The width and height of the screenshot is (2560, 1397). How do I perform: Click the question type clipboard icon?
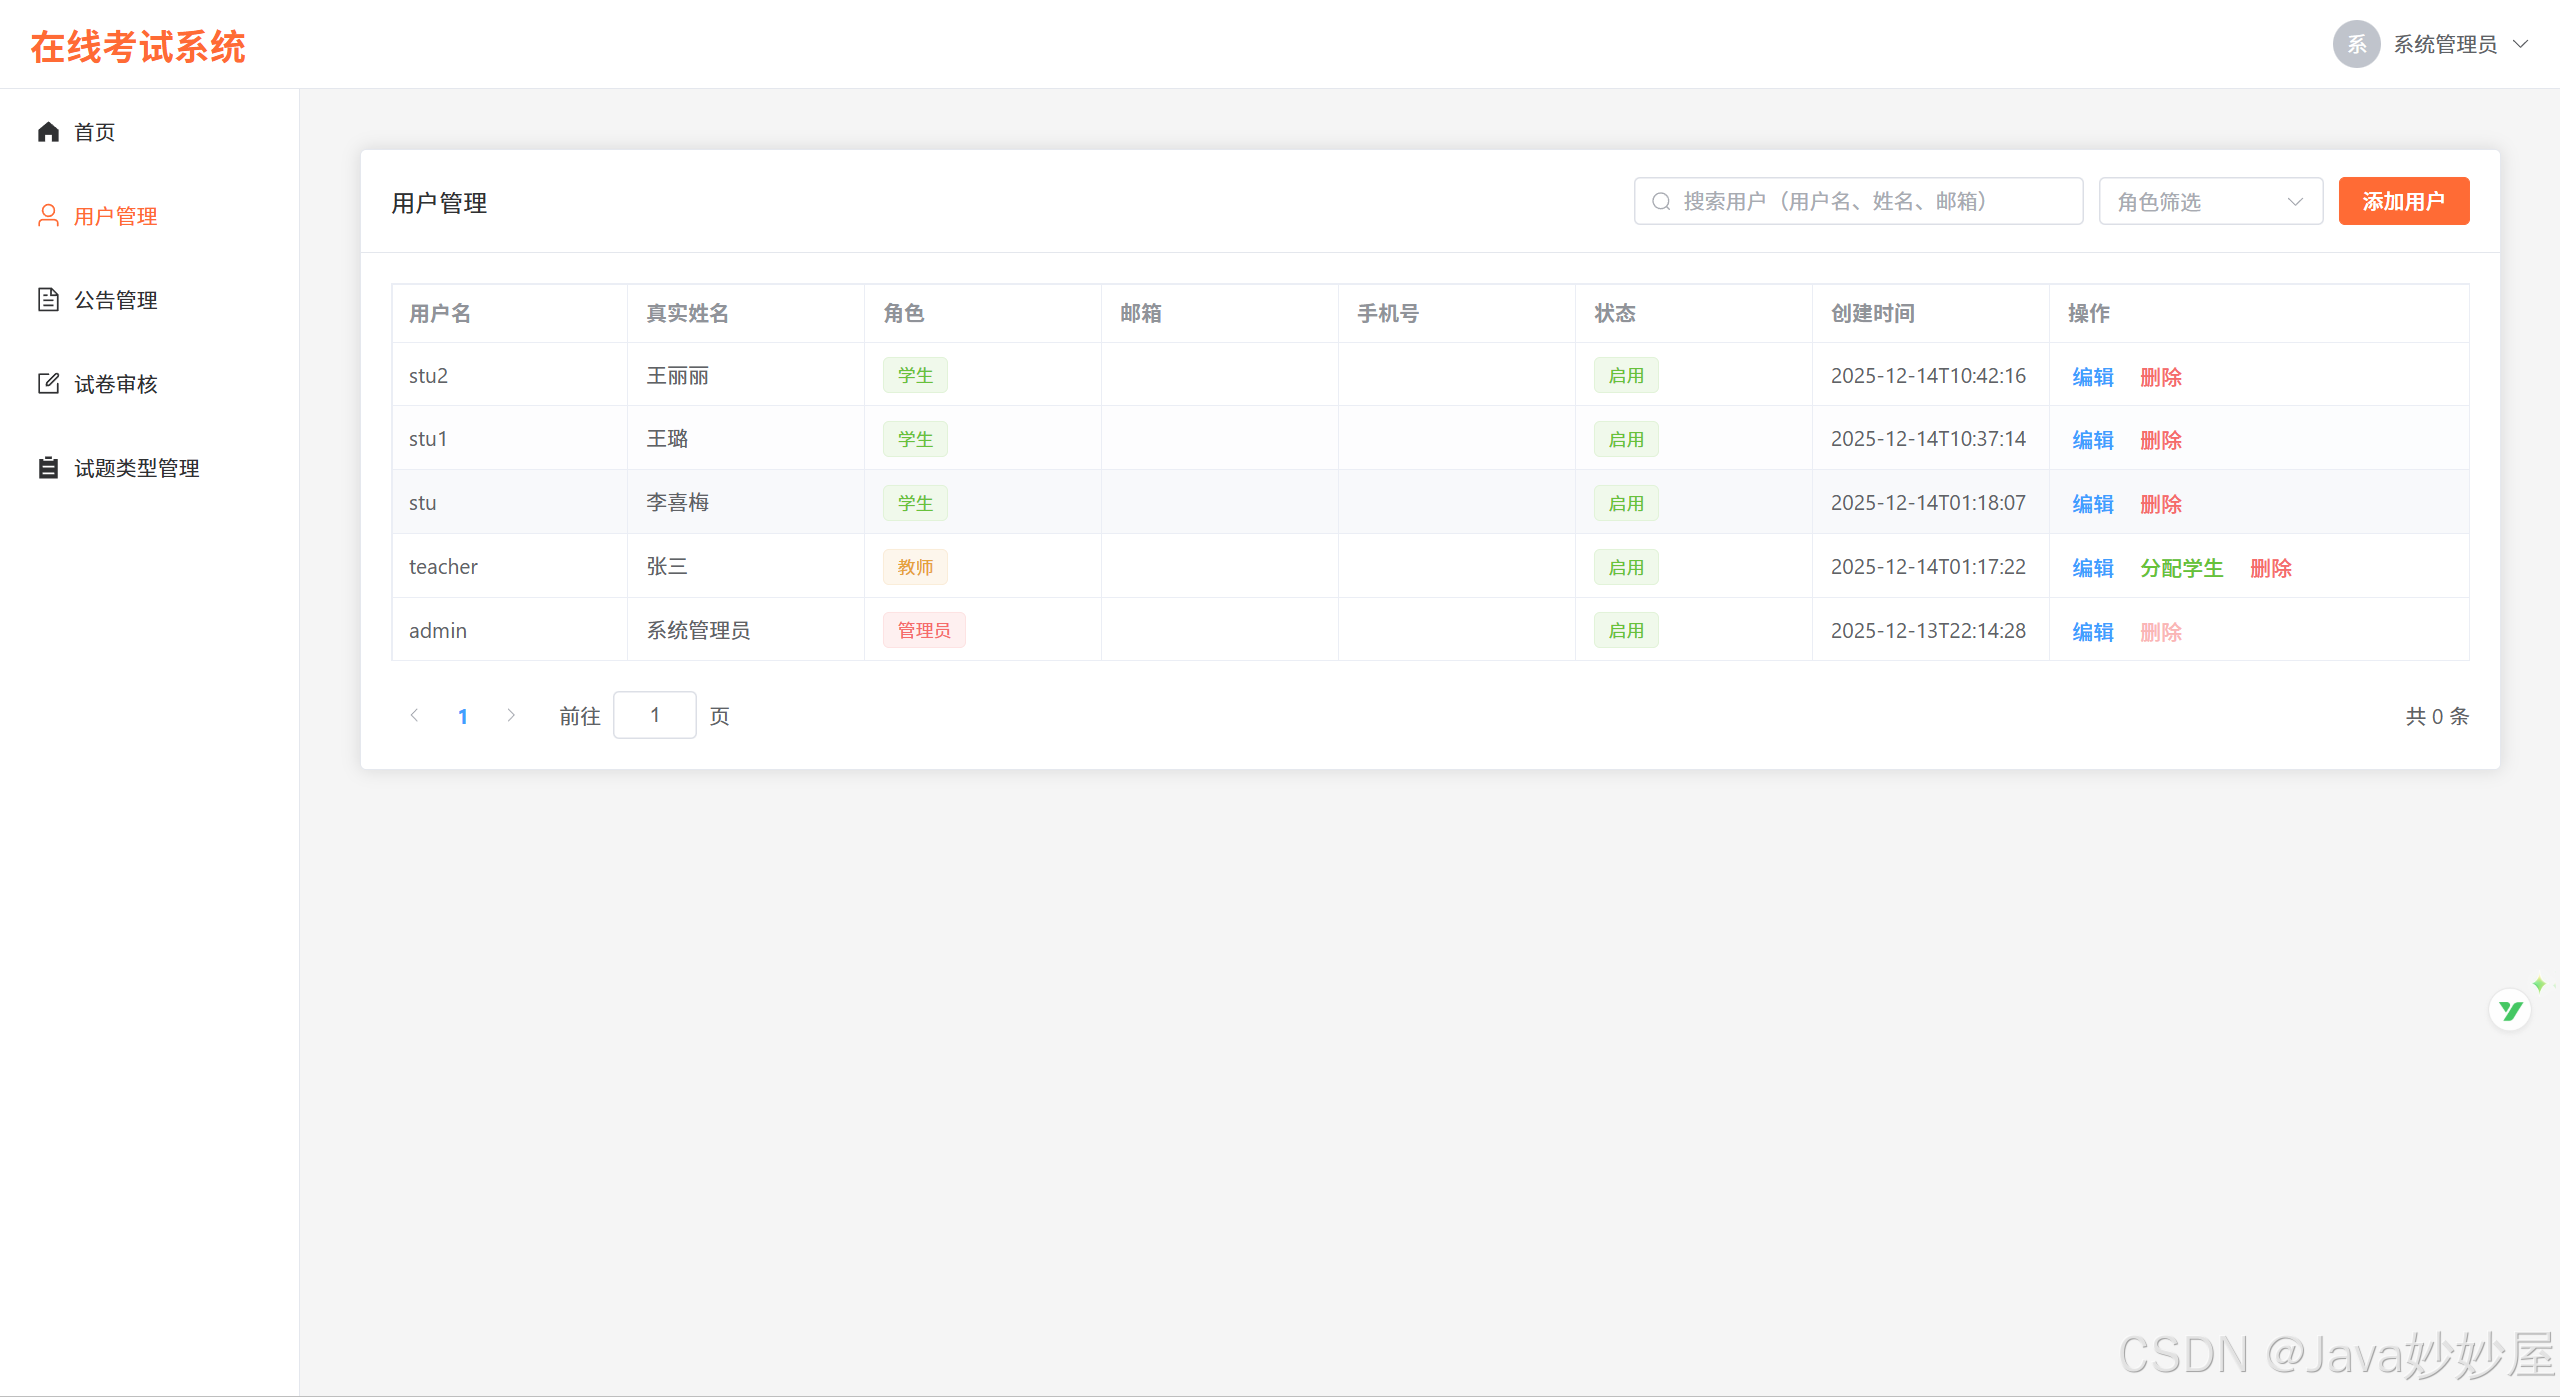click(48, 468)
